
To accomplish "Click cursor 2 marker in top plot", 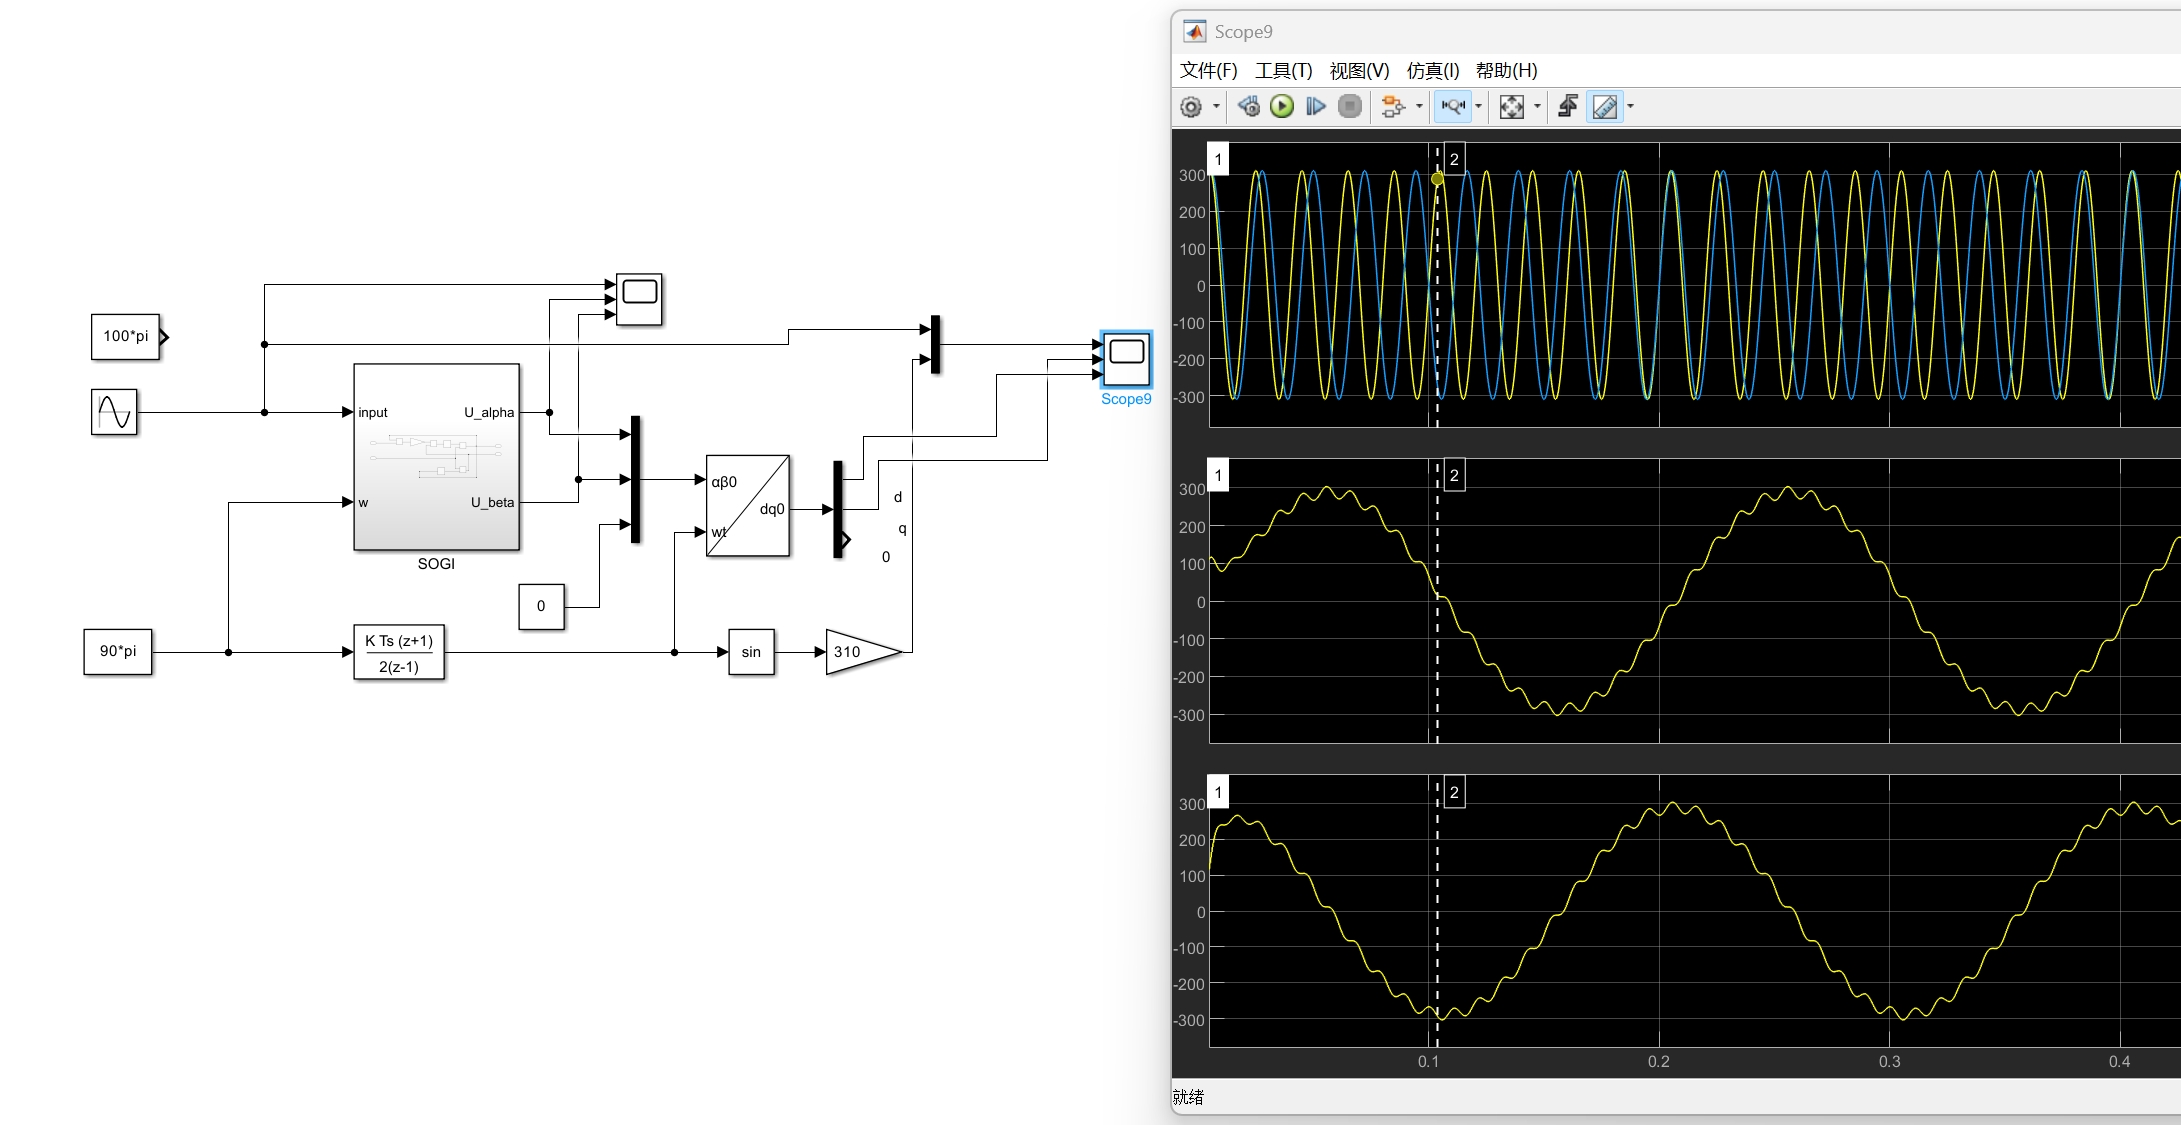I will 1454,160.
